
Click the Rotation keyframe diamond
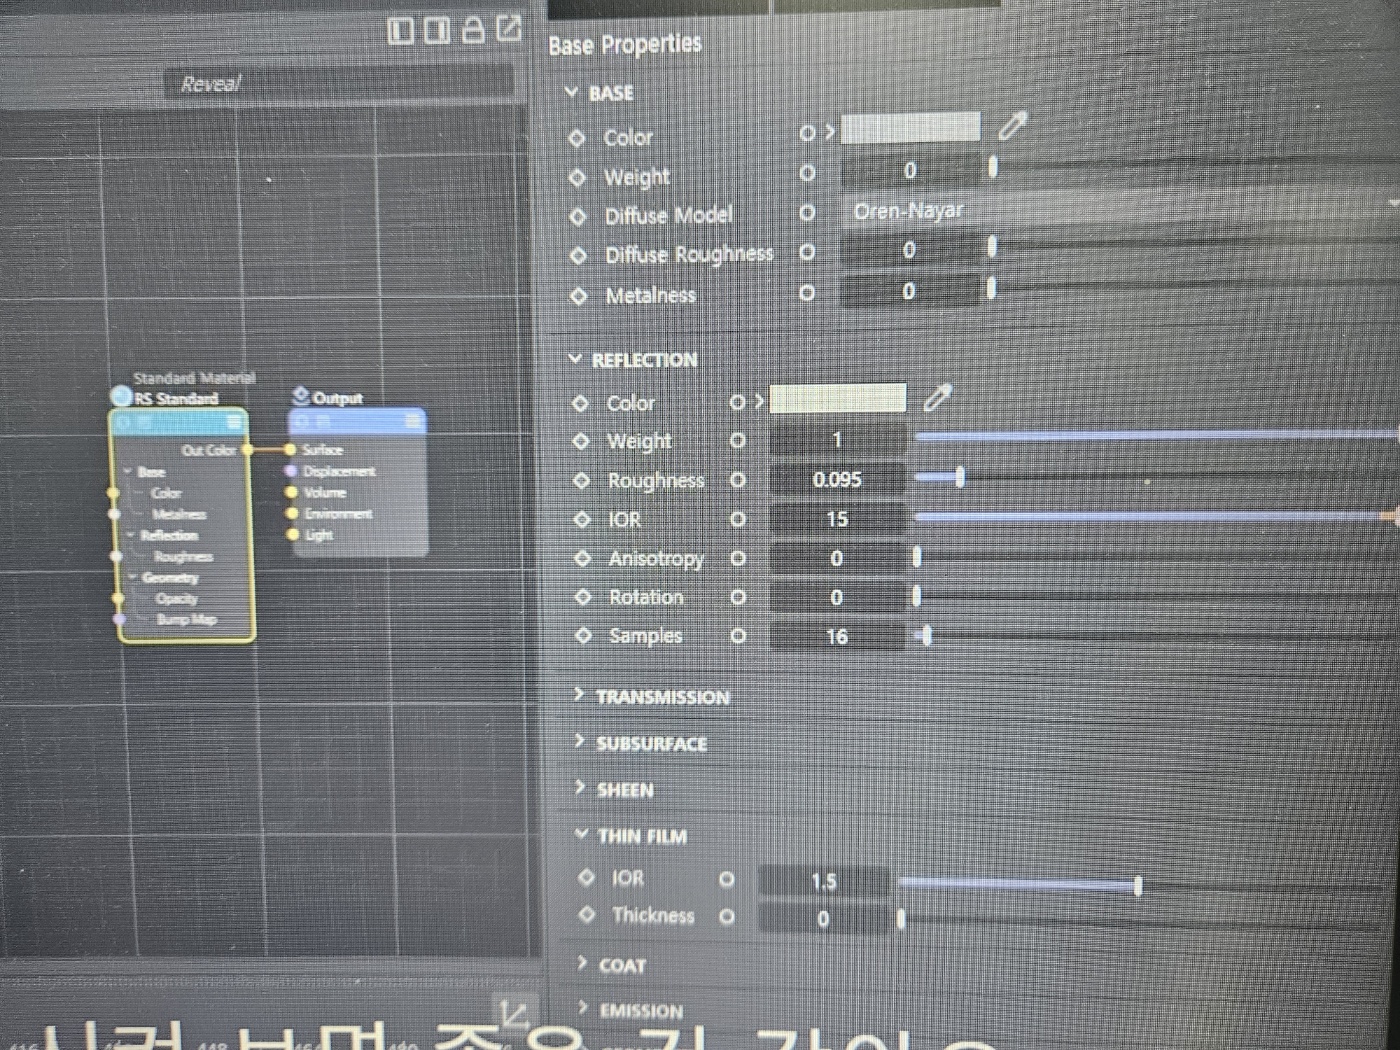coord(583,596)
